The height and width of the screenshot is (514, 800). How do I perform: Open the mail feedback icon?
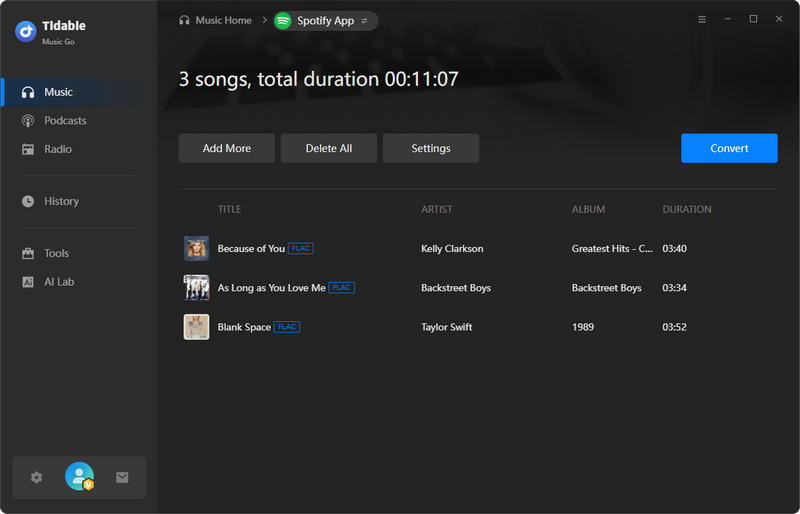[122, 477]
